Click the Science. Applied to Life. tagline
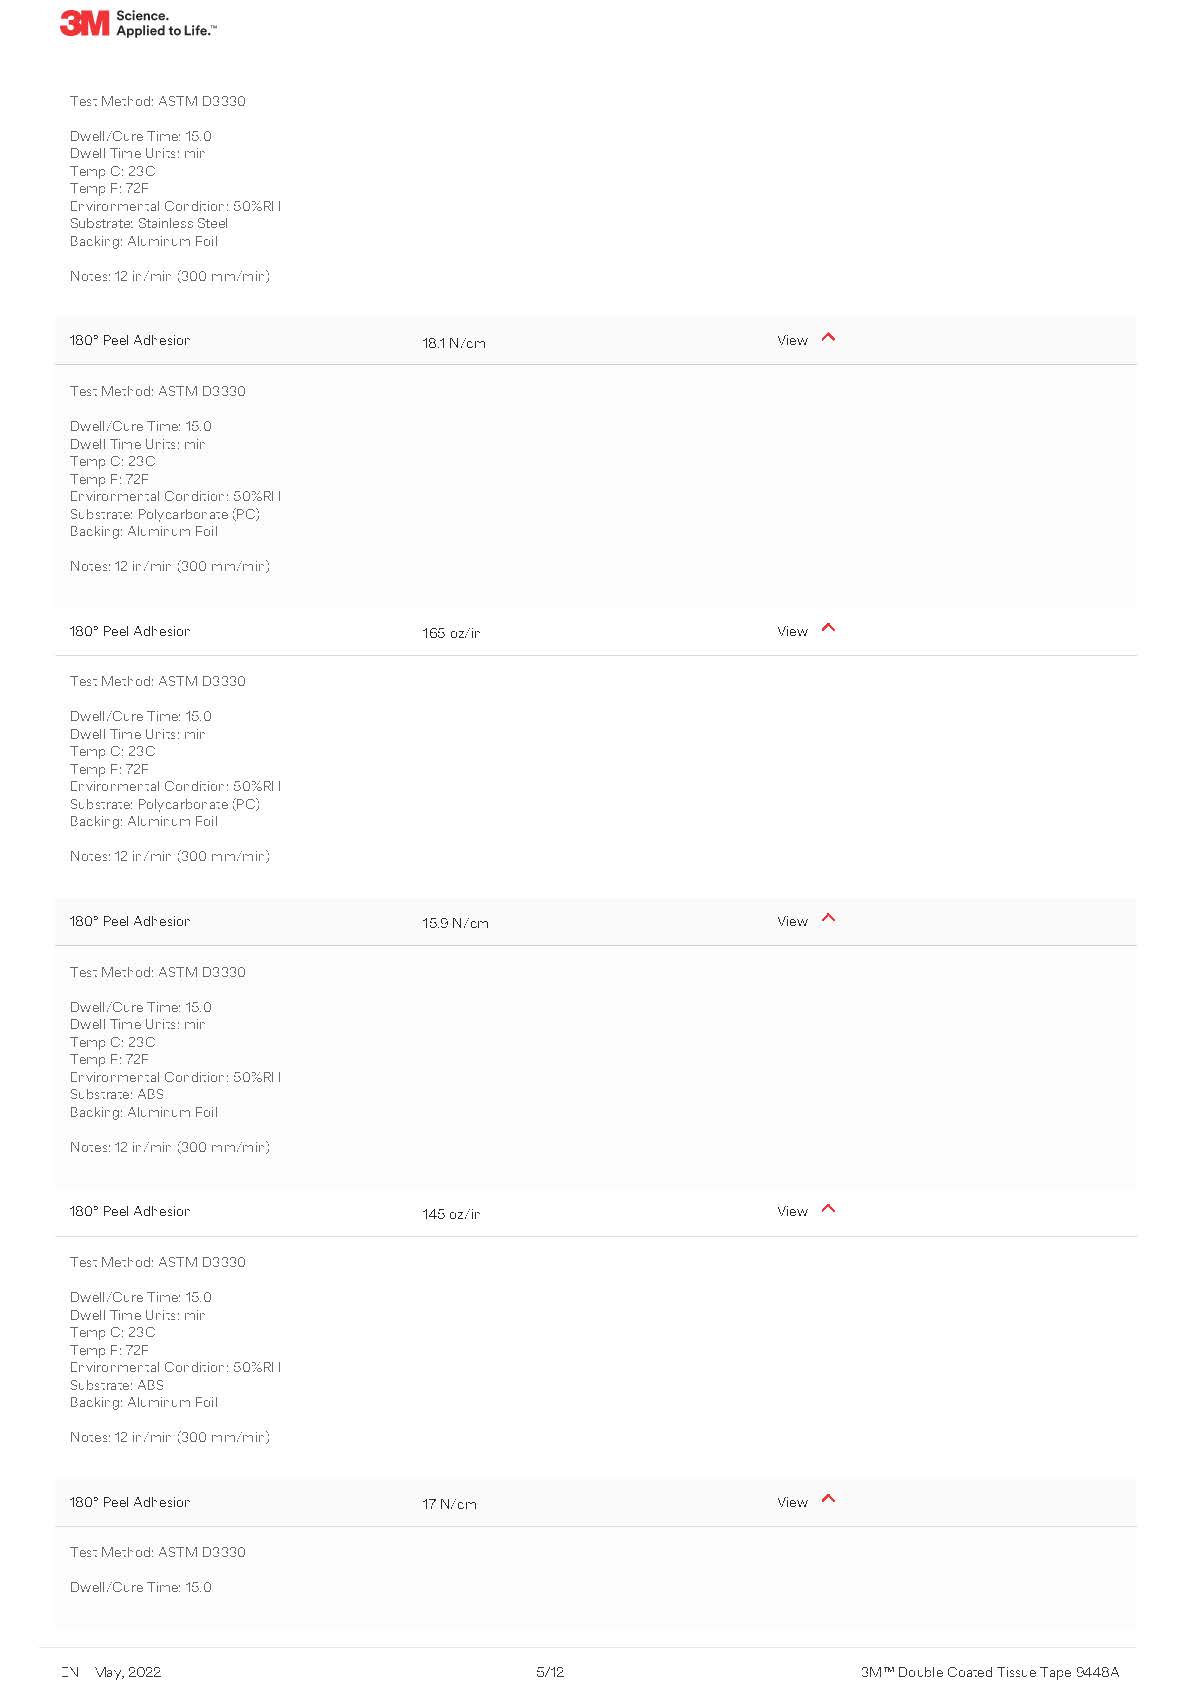The height and width of the screenshot is (1684, 1191). point(166,23)
